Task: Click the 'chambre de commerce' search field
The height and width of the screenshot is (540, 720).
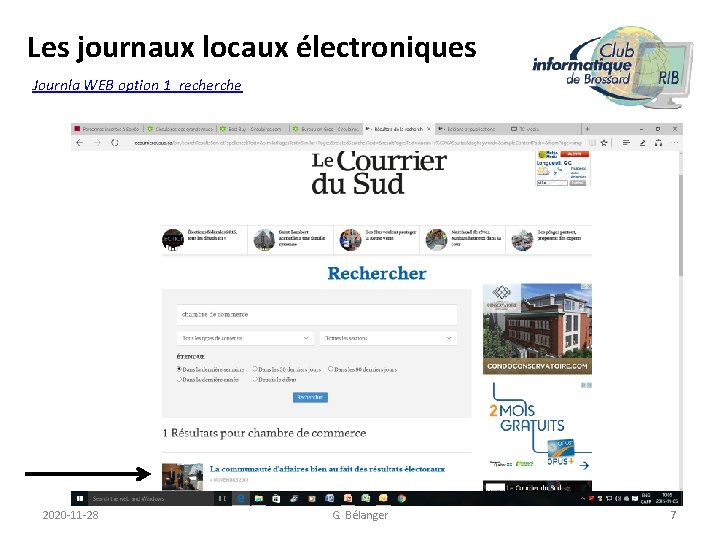Action: coord(317,315)
